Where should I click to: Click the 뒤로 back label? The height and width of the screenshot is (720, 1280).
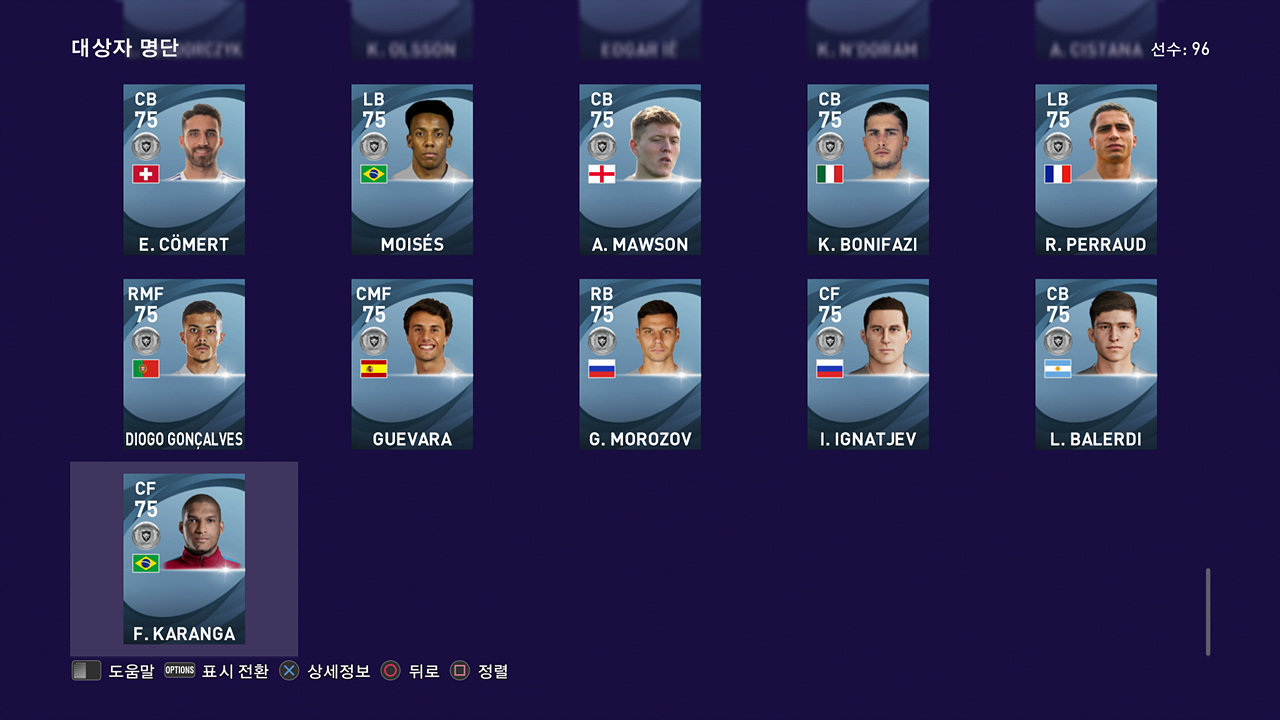point(424,671)
